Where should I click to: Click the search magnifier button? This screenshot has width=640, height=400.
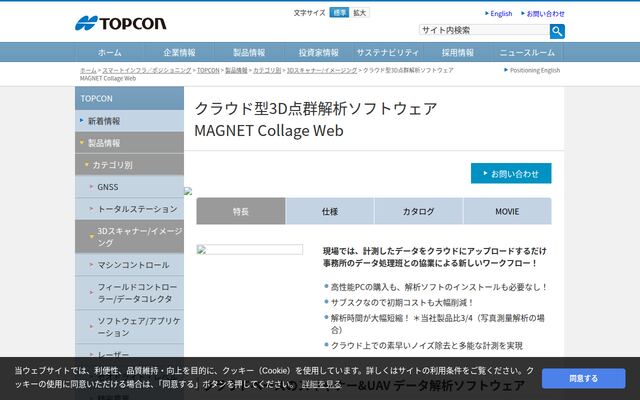[557, 31]
